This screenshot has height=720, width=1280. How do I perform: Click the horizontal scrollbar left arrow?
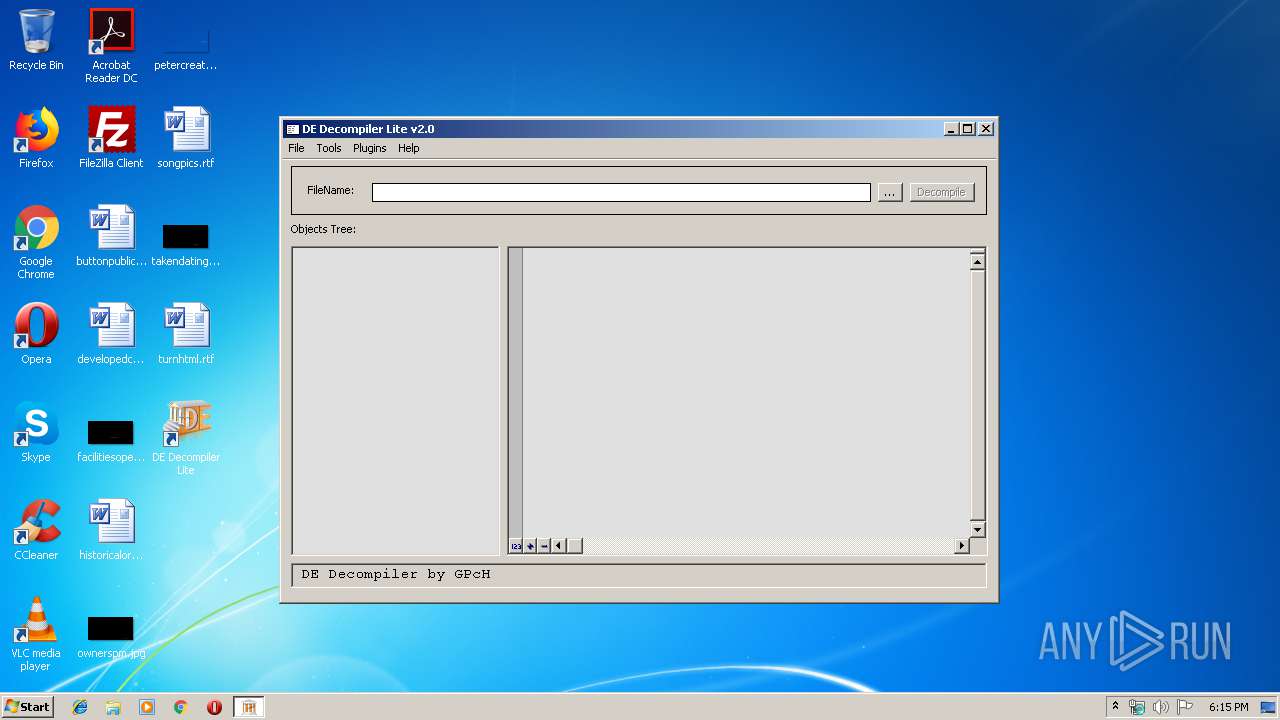pos(558,546)
